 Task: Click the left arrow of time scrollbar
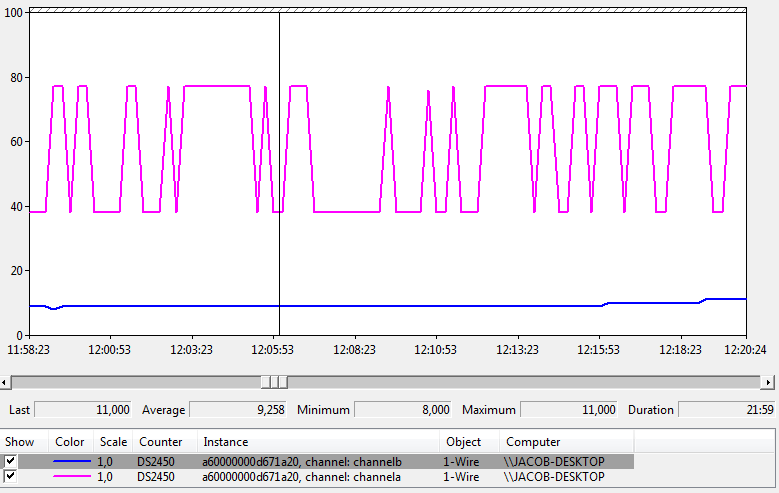point(6,382)
